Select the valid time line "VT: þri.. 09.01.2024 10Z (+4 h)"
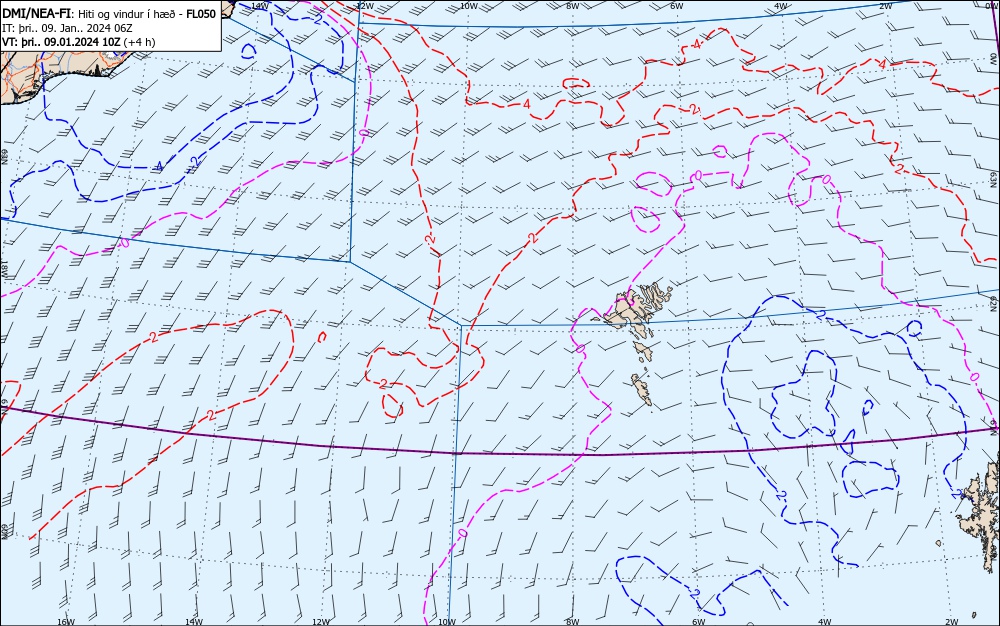The height and width of the screenshot is (626, 1000). pos(78,42)
